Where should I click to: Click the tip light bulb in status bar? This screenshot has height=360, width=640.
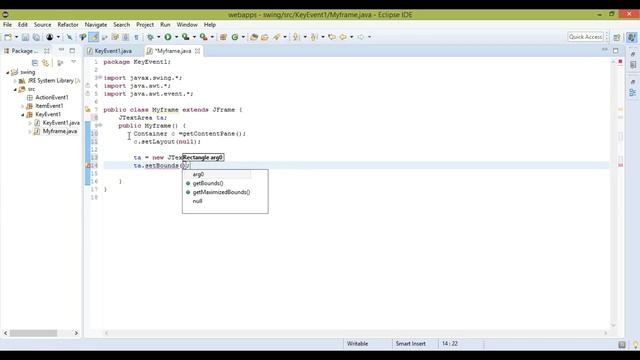coord(635,345)
